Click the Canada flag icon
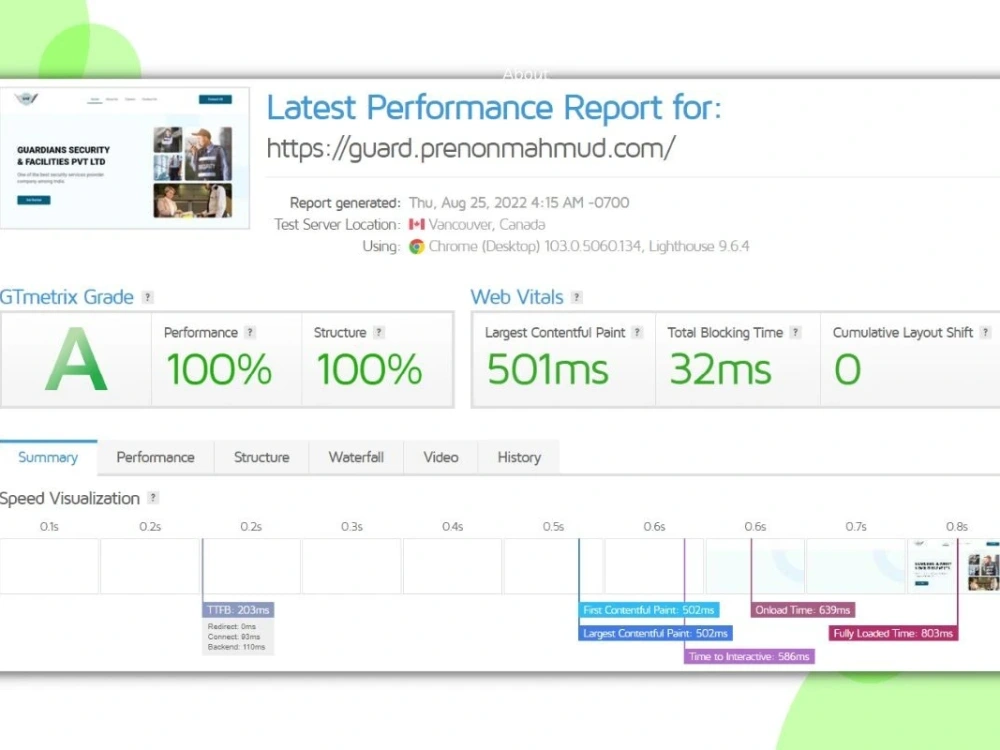This screenshot has height=750, width=1000. click(x=416, y=224)
